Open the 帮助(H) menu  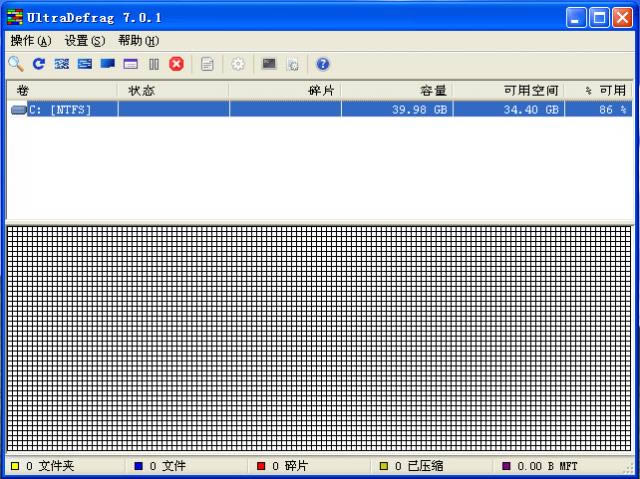point(138,41)
